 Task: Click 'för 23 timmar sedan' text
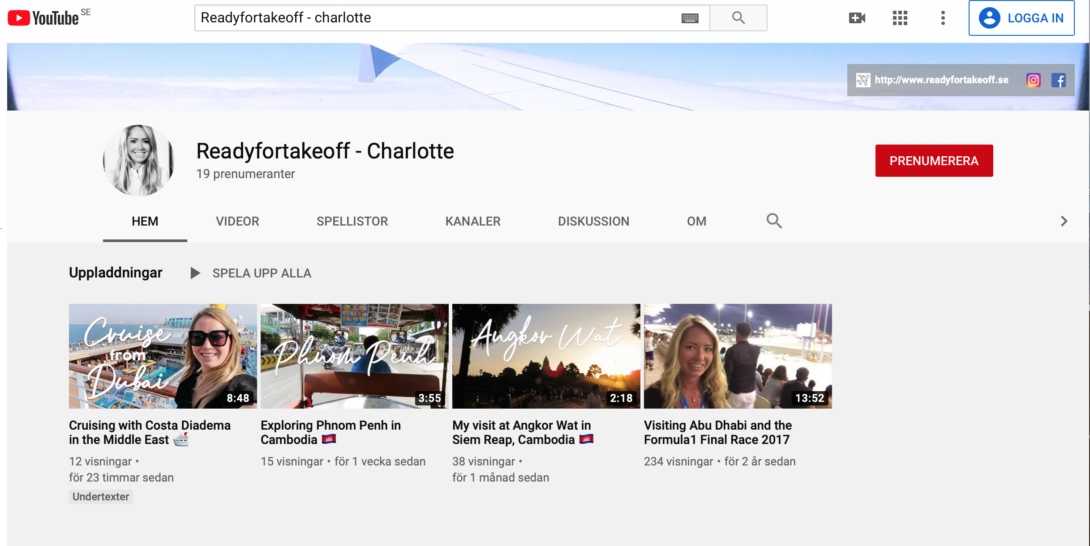122,478
